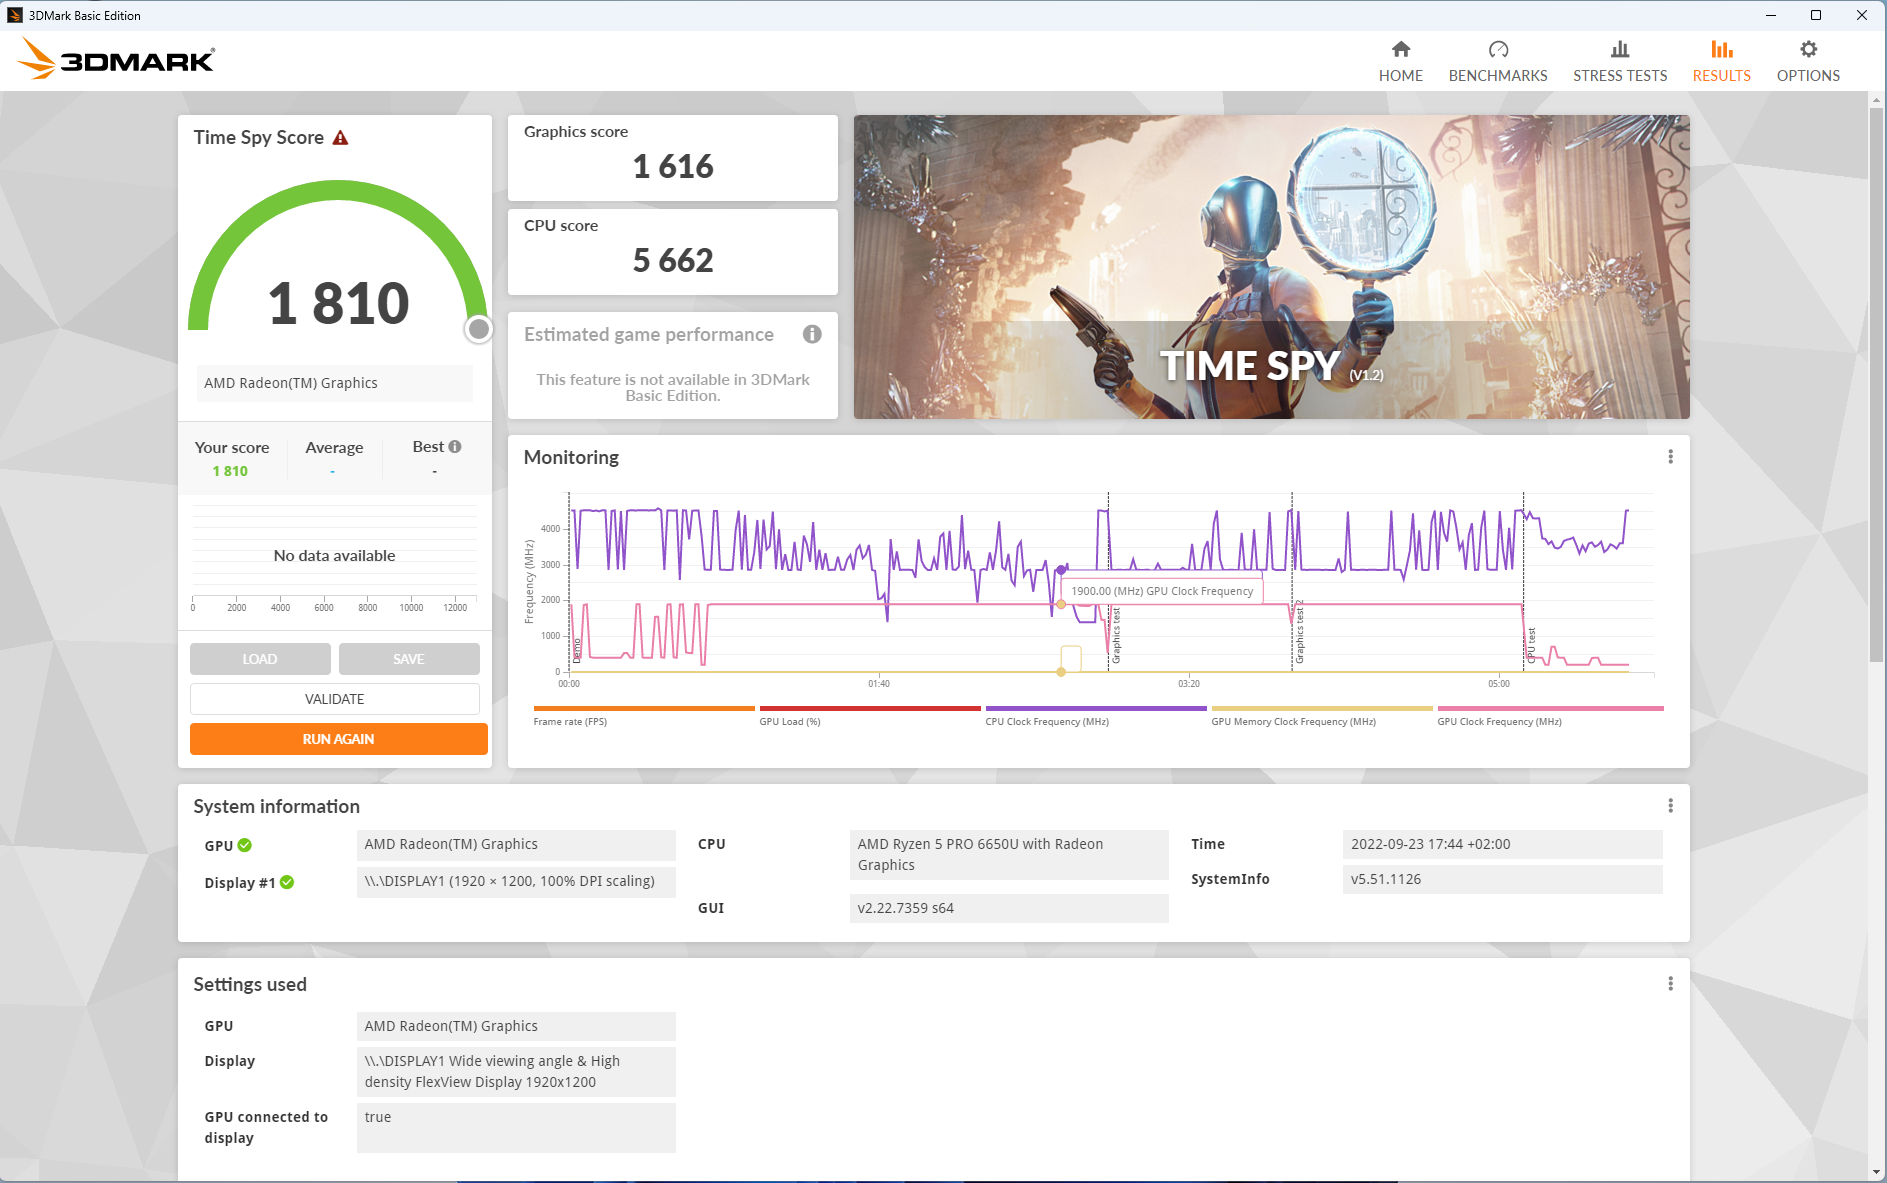
Task: Click the Demo marker at the chart start
Action: pos(570,582)
